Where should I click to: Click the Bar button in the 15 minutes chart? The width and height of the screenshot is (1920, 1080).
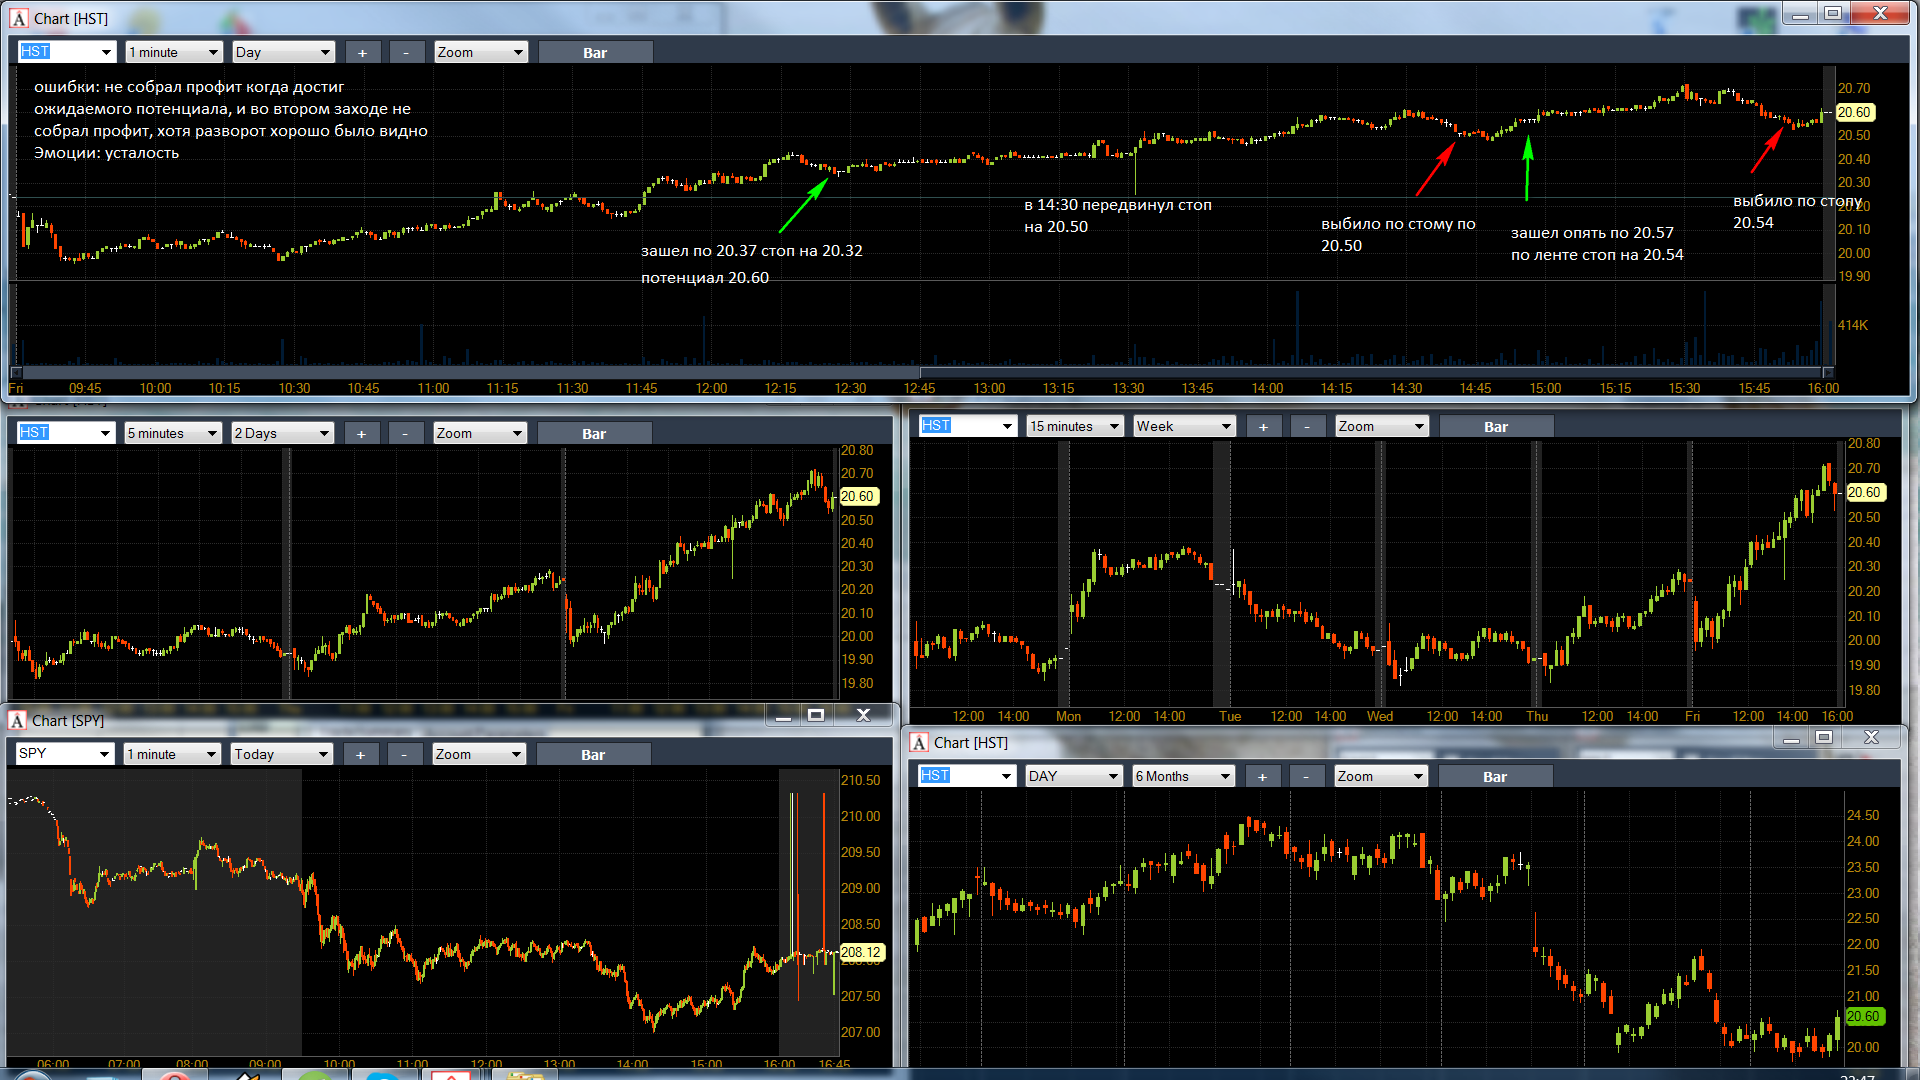tap(1496, 427)
